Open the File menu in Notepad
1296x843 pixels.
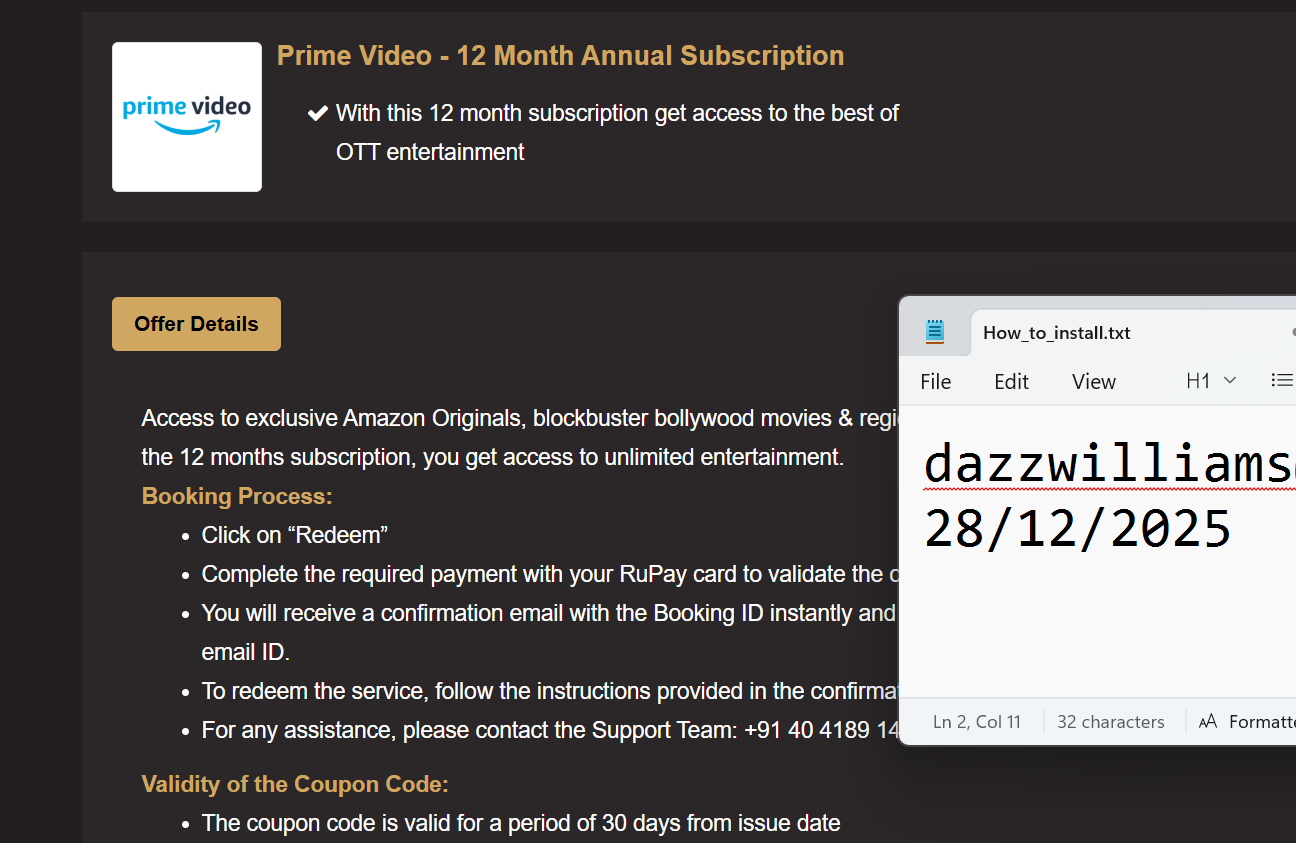point(935,381)
